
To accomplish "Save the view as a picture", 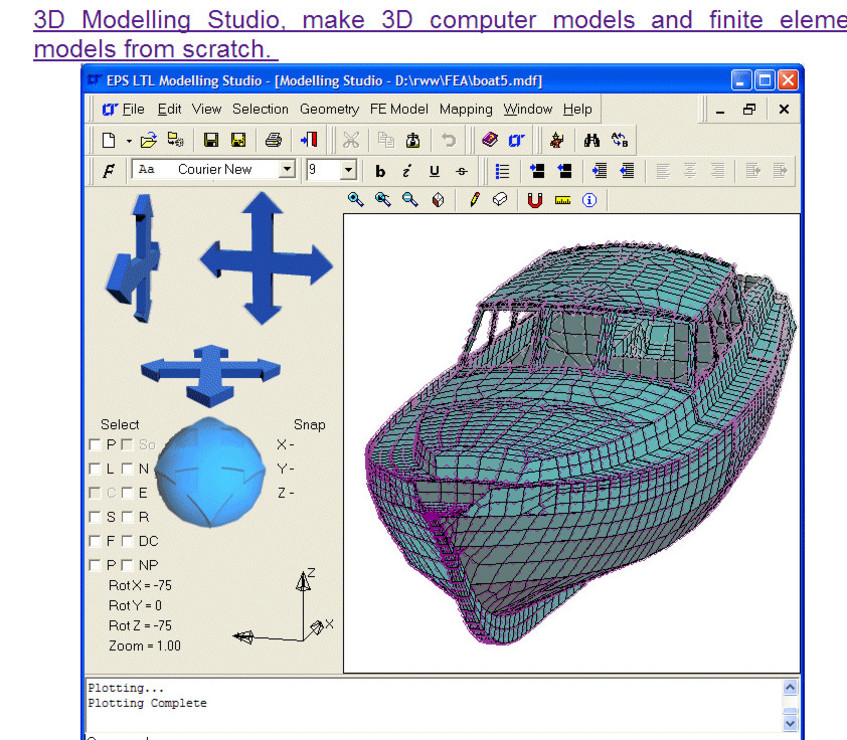I will 238,140.
